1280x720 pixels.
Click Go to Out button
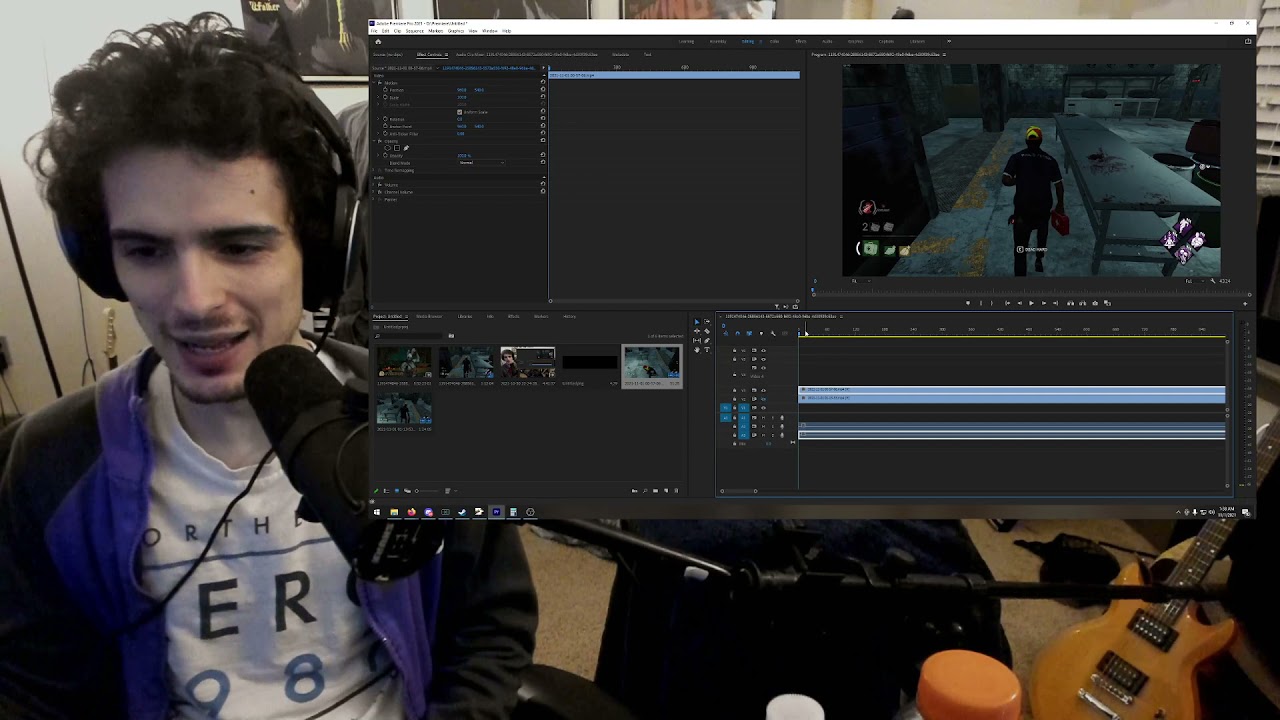[x=1055, y=302]
